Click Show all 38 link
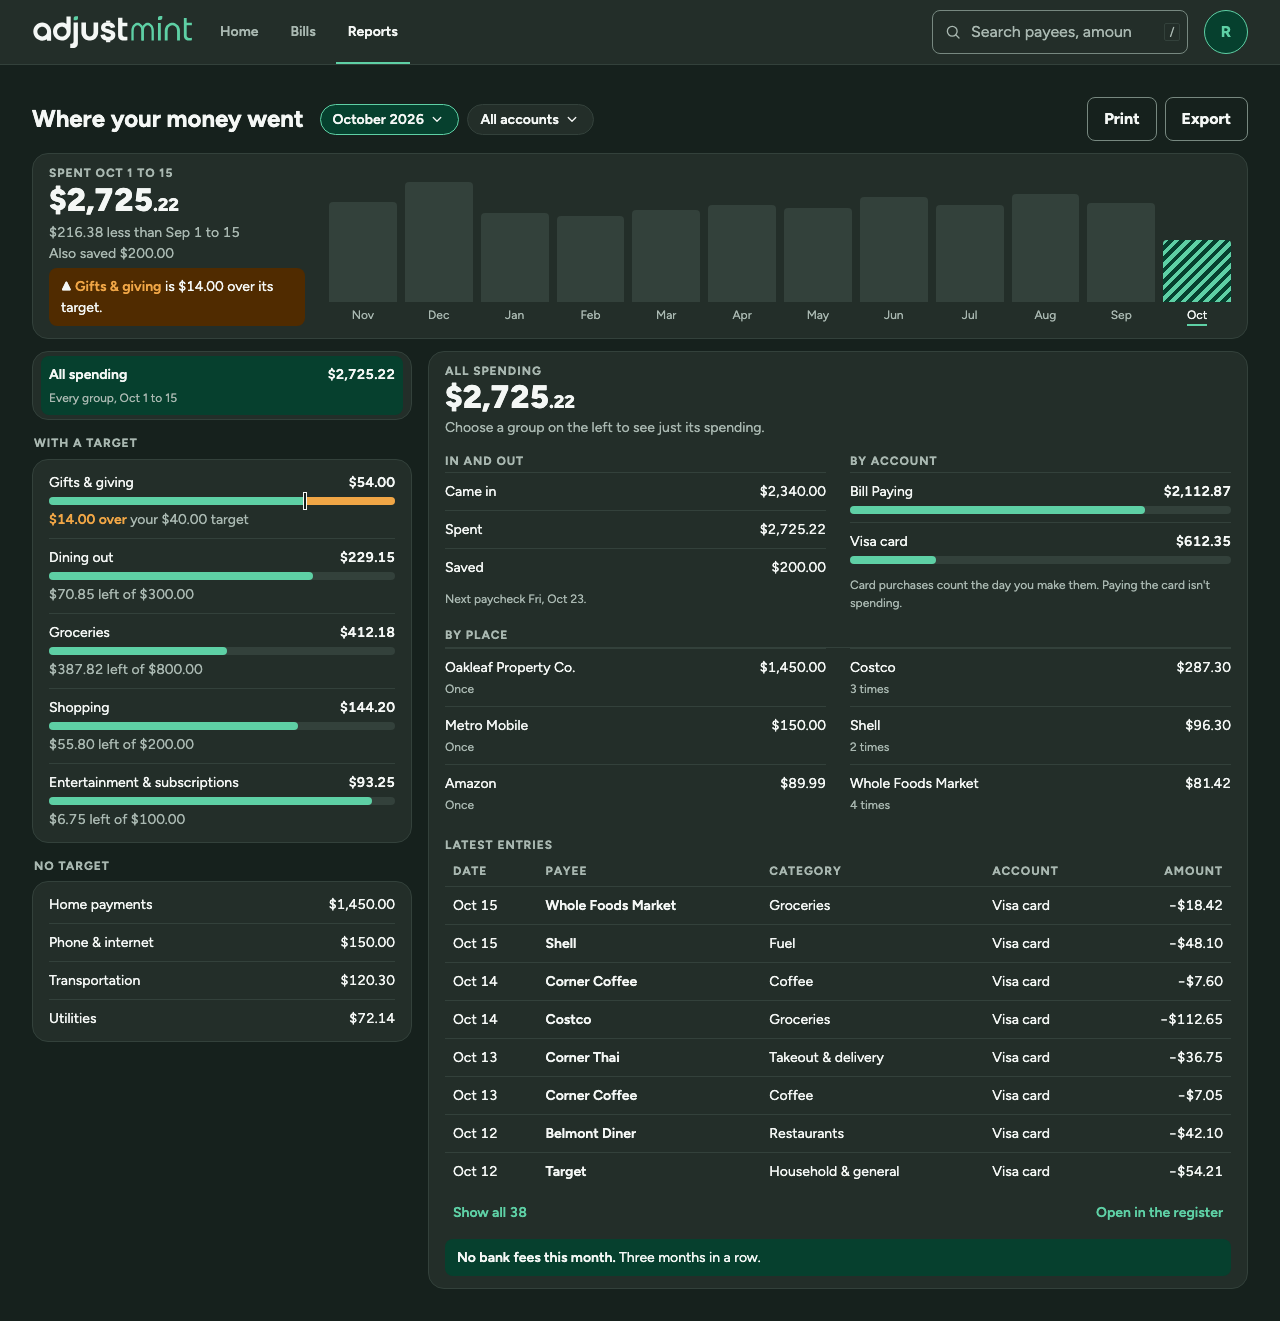The width and height of the screenshot is (1280, 1321). click(490, 1212)
